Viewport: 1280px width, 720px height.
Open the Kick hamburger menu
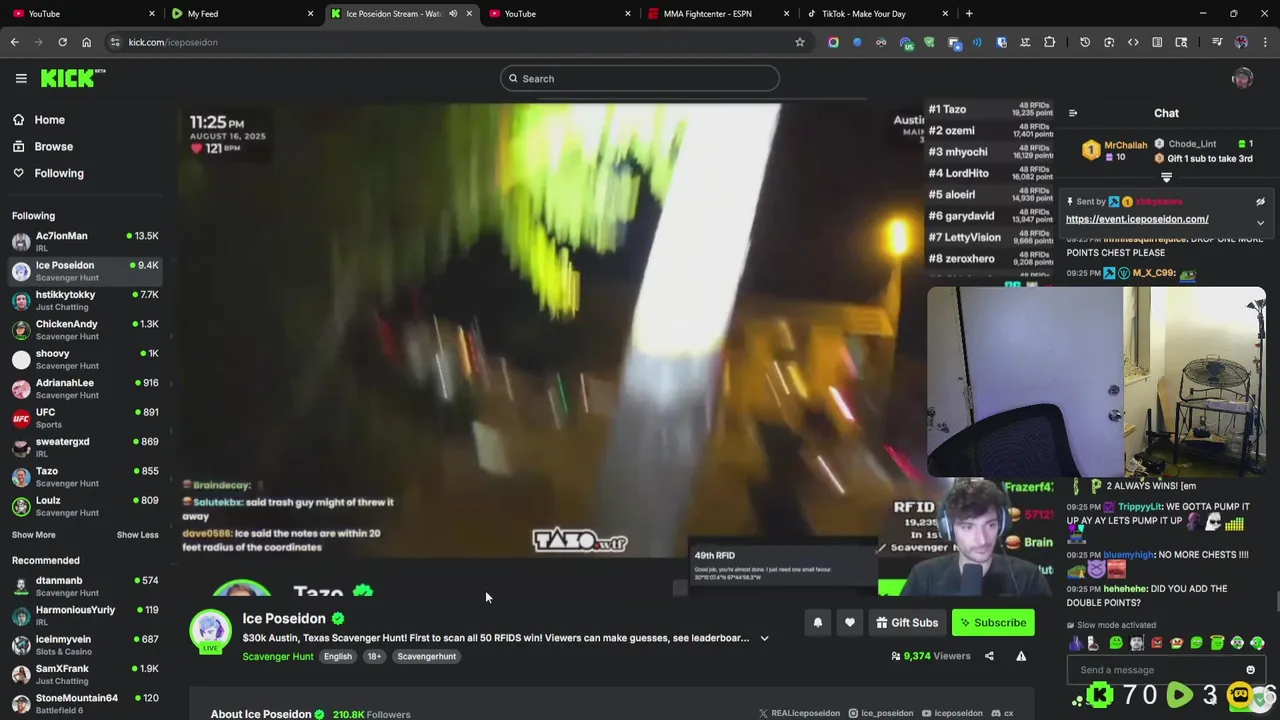click(21, 78)
